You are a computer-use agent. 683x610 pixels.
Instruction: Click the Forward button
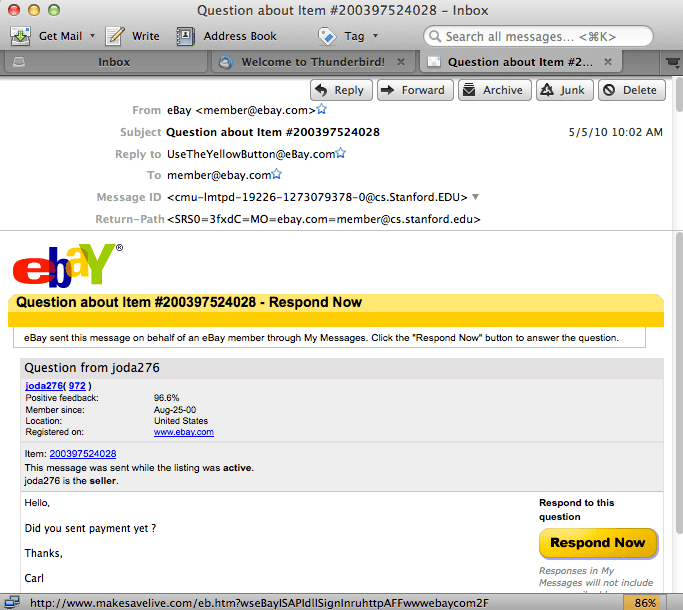415,90
